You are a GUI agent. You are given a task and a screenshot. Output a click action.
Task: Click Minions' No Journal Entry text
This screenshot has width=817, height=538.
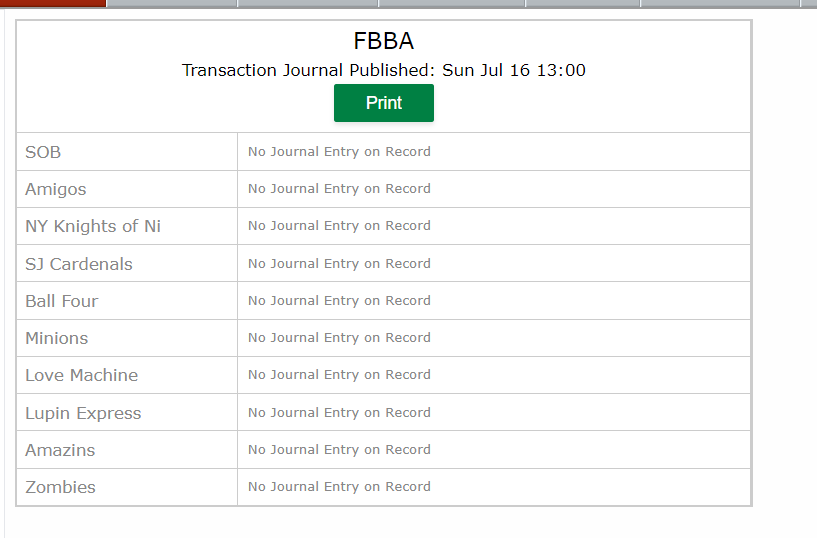[x=339, y=337]
